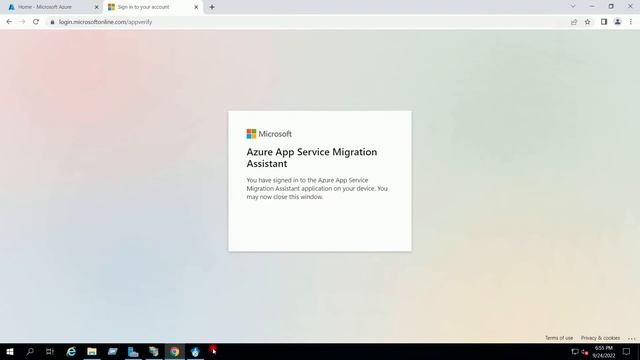
Task: Reload the current page
Action: 36,22
